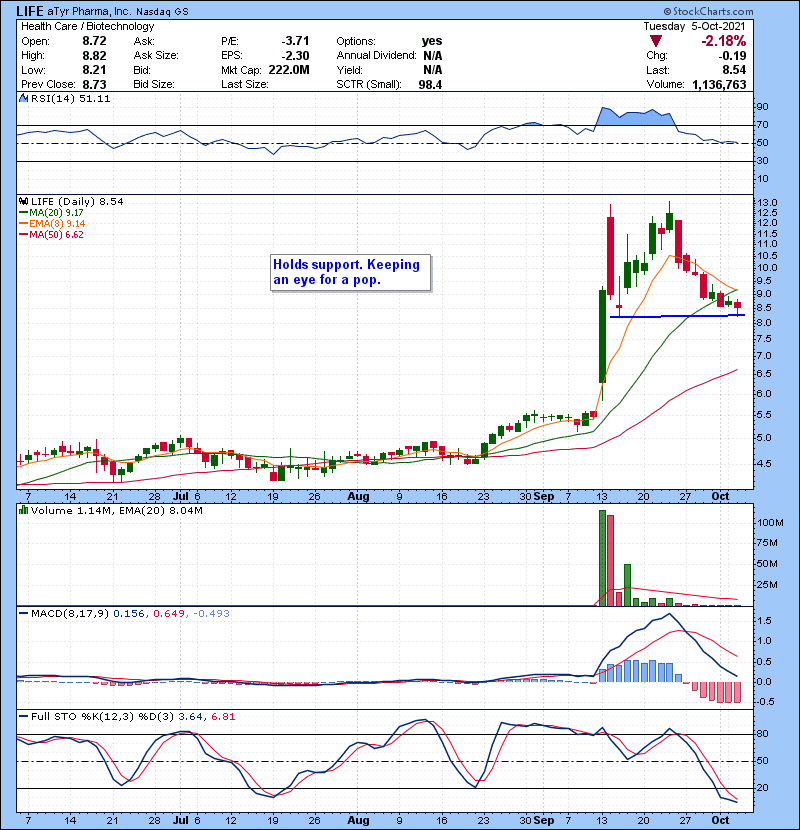Click the stochastic %K 3.64 value

190,716
